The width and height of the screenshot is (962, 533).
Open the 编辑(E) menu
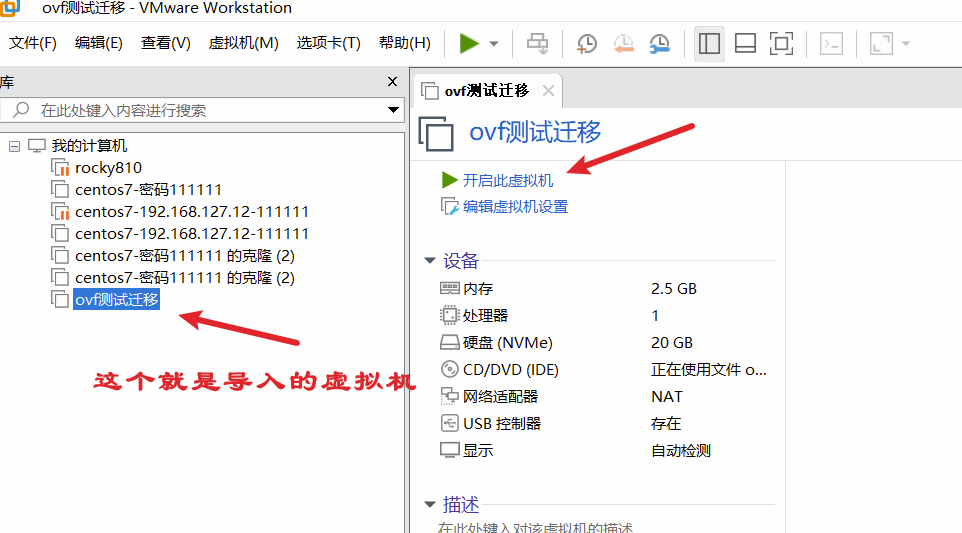point(99,43)
